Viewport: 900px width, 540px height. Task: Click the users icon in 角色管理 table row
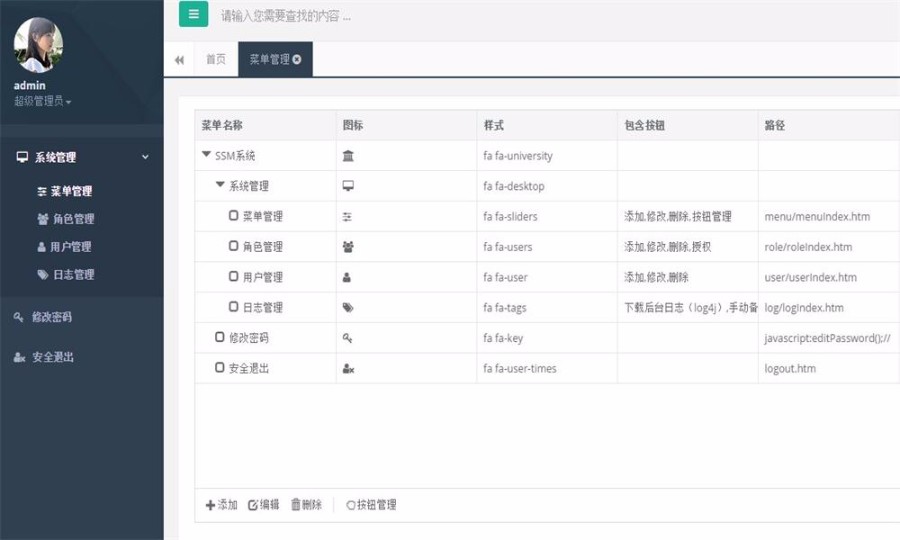tap(348, 247)
